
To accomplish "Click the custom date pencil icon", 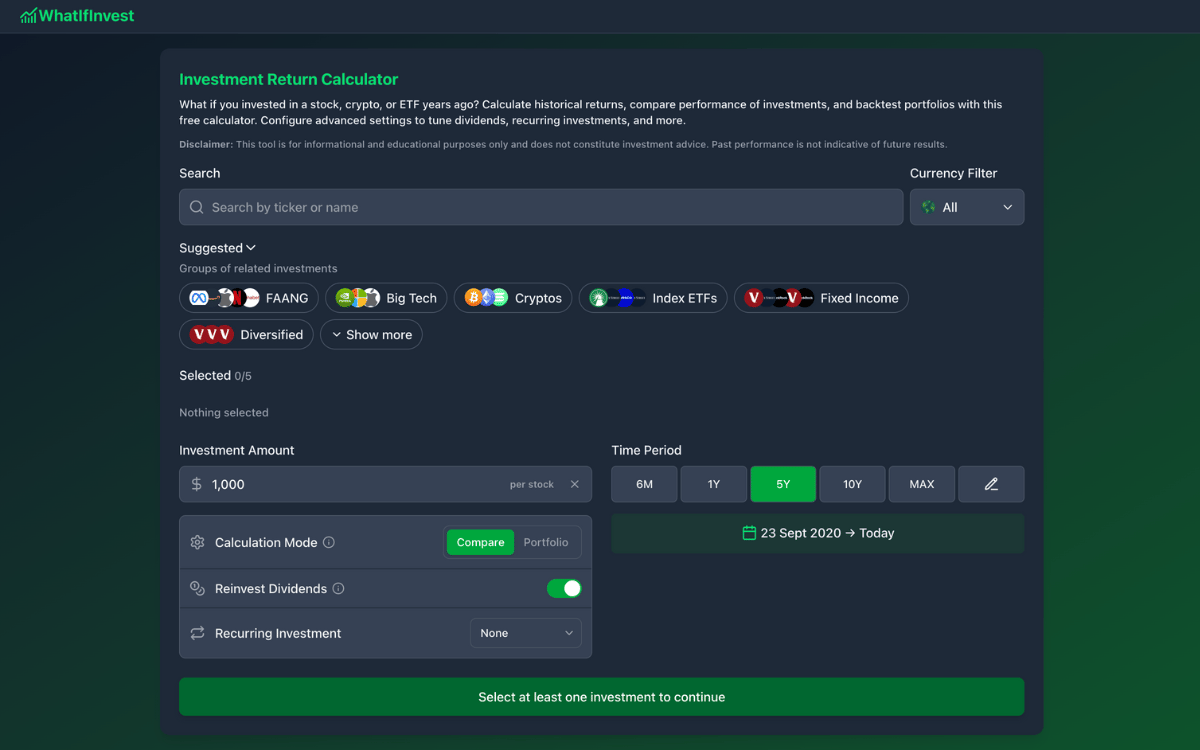I will [x=991, y=484].
